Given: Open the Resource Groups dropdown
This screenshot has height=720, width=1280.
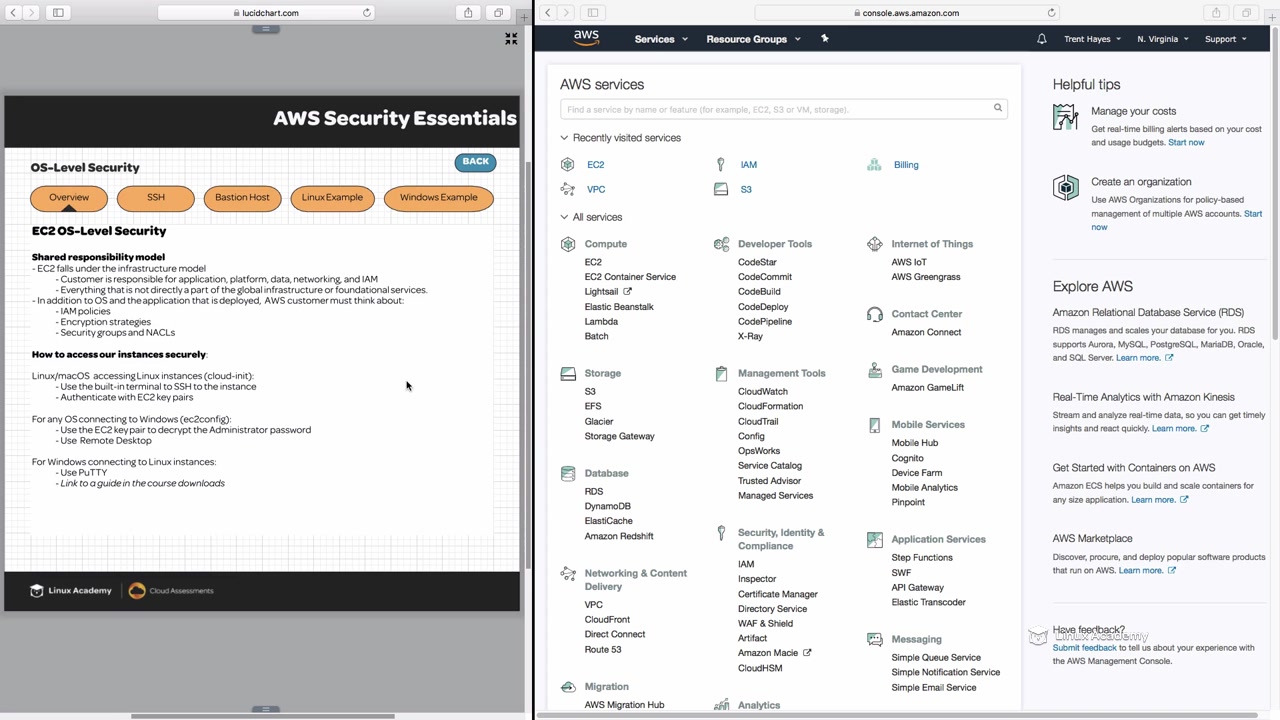Looking at the screenshot, I should (753, 39).
